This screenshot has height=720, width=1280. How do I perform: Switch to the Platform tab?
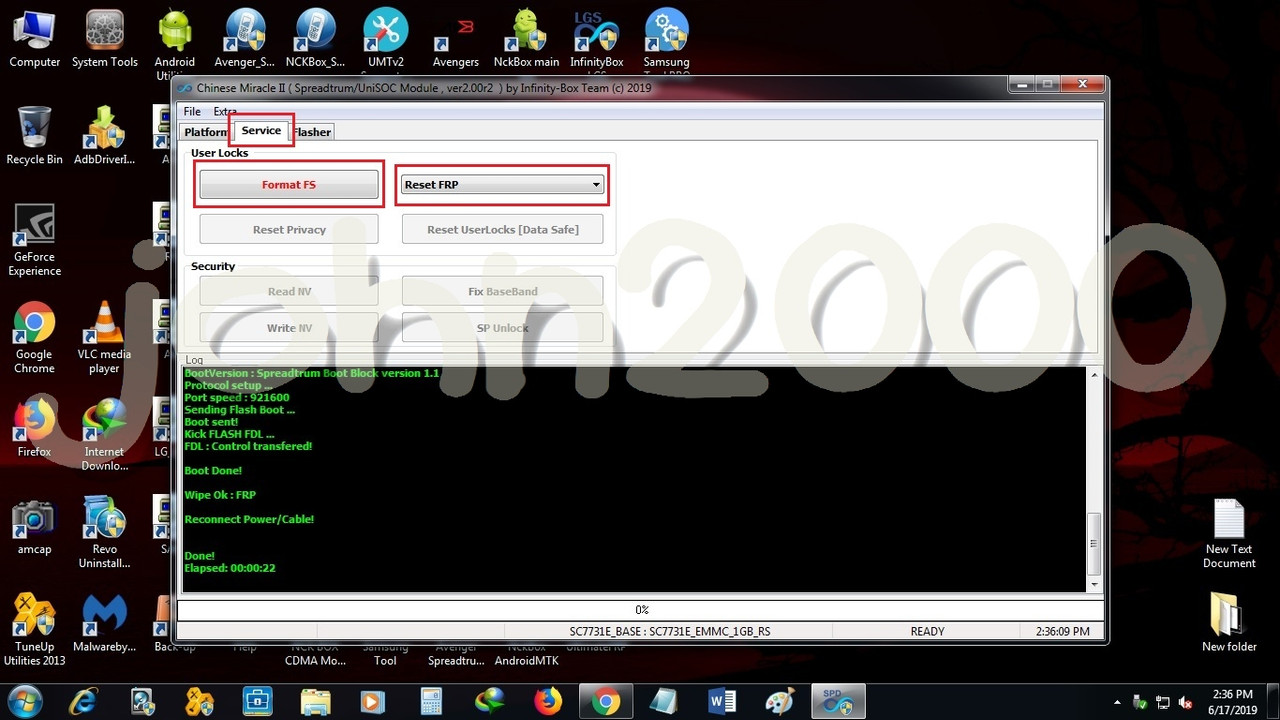coord(206,132)
